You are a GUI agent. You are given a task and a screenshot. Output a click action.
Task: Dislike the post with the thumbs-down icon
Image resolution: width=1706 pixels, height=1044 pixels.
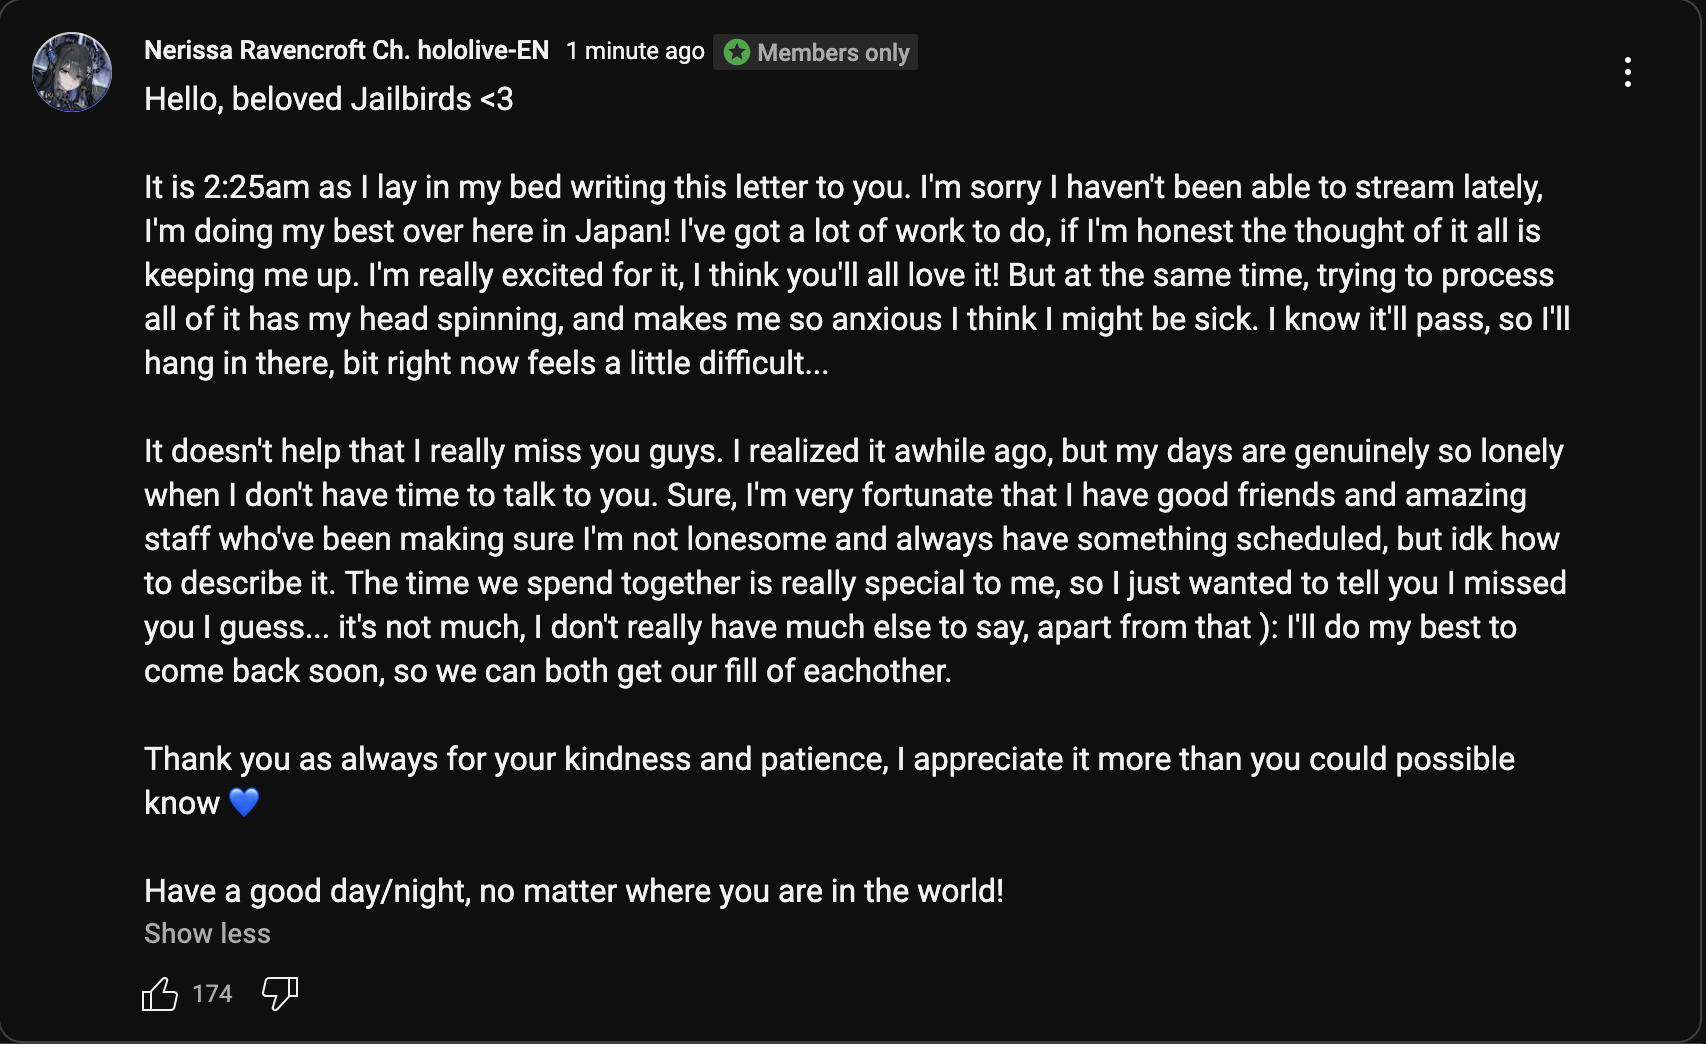click(x=280, y=994)
